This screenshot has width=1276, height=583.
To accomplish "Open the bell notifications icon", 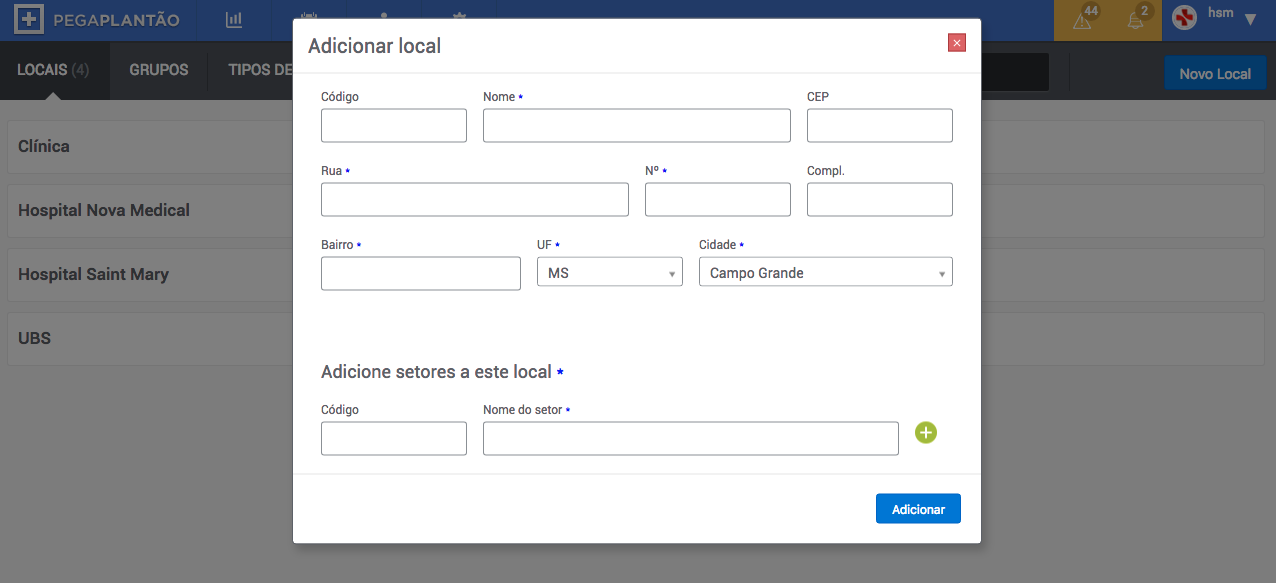I will click(1135, 20).
